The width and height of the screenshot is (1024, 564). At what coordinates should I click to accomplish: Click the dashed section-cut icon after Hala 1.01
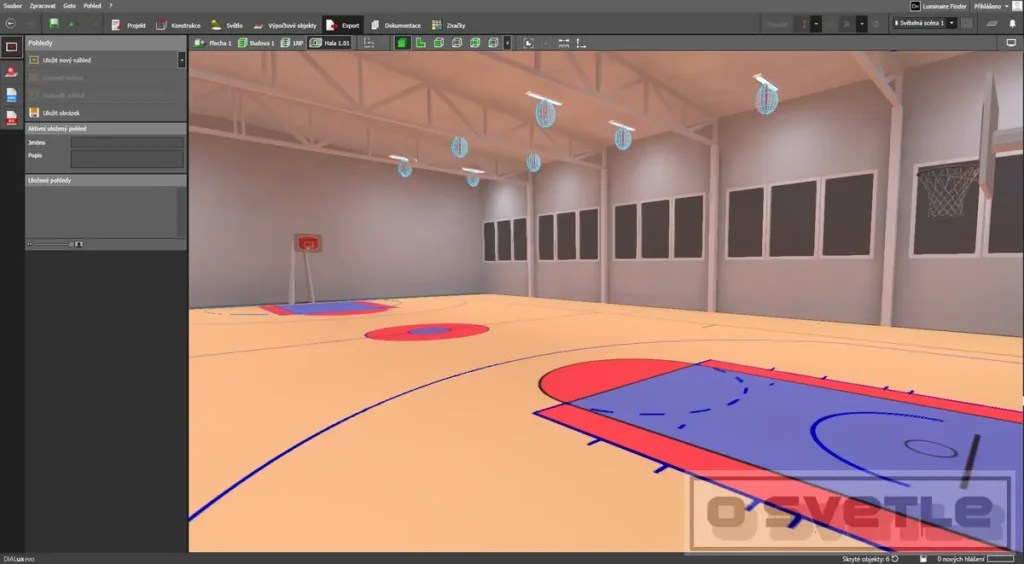[369, 43]
